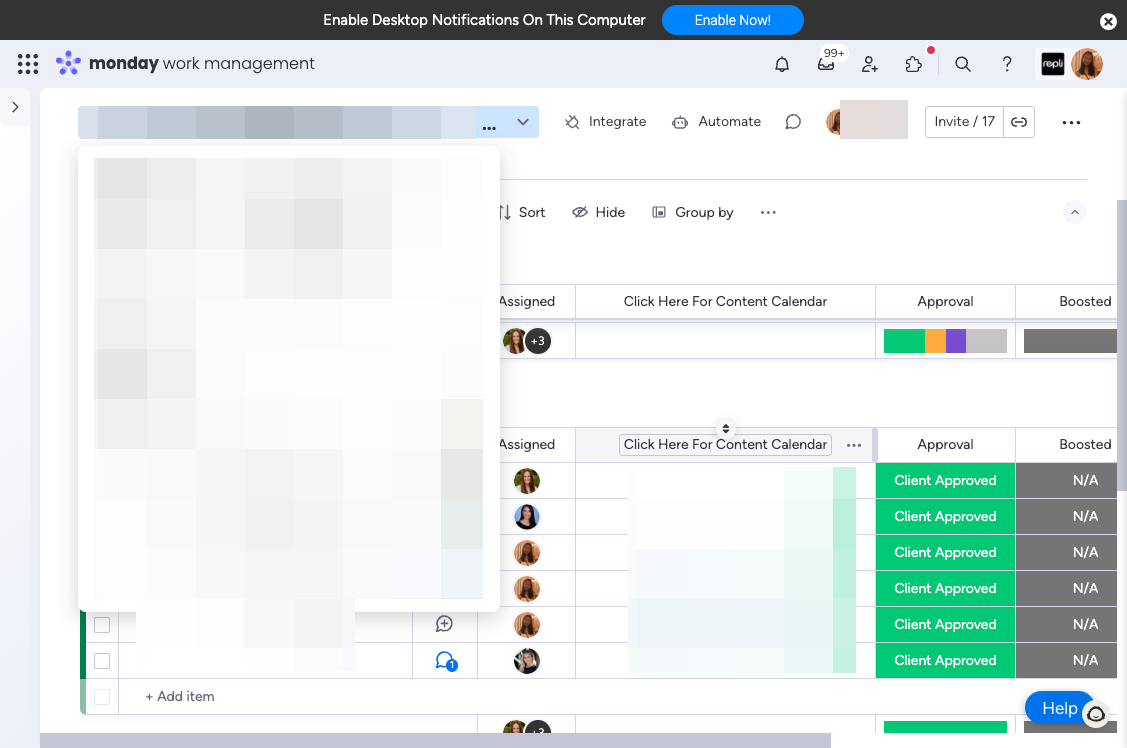Open the help question mark
This screenshot has width=1127, height=748.
point(1007,64)
